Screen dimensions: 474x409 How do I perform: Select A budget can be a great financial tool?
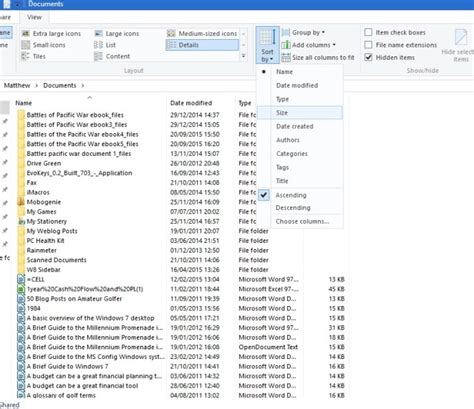pyautogui.click(x=82, y=386)
